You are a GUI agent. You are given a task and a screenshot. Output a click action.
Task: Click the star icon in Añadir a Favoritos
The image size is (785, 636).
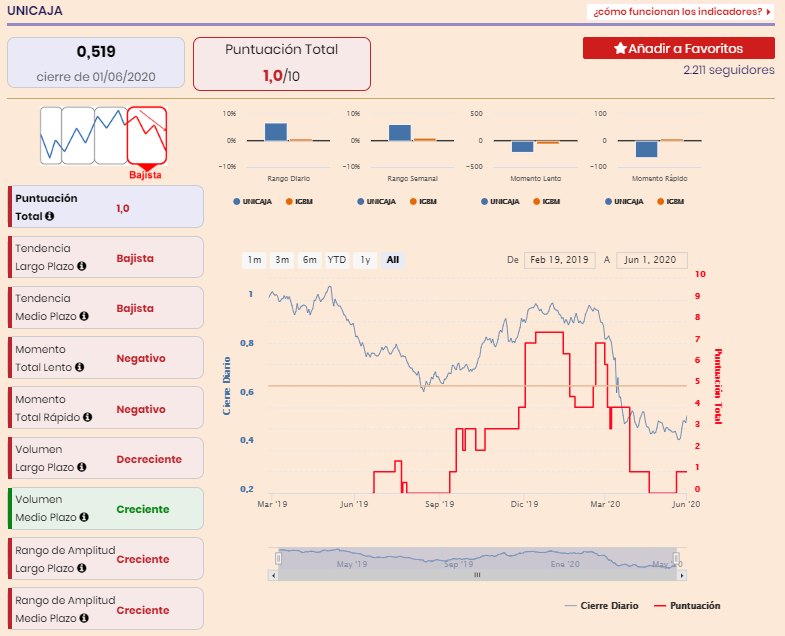click(x=620, y=48)
